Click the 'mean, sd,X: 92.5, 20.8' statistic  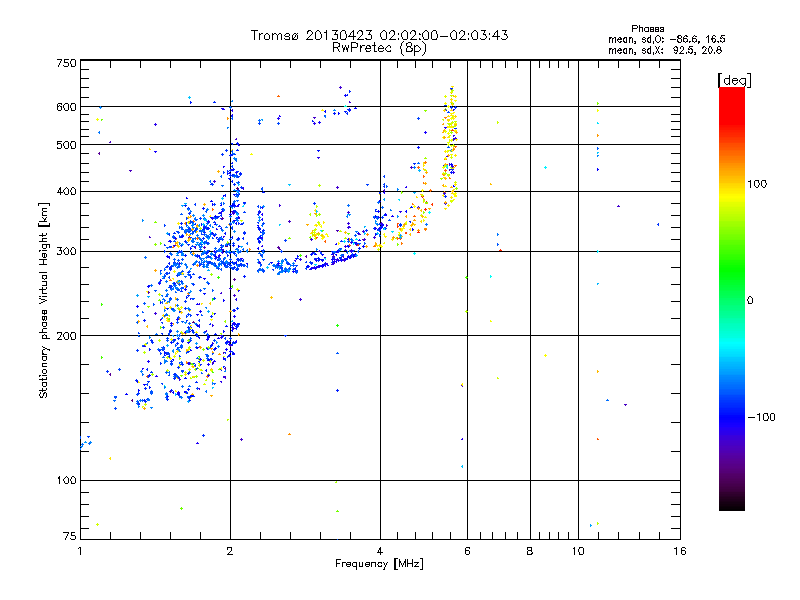click(665, 50)
